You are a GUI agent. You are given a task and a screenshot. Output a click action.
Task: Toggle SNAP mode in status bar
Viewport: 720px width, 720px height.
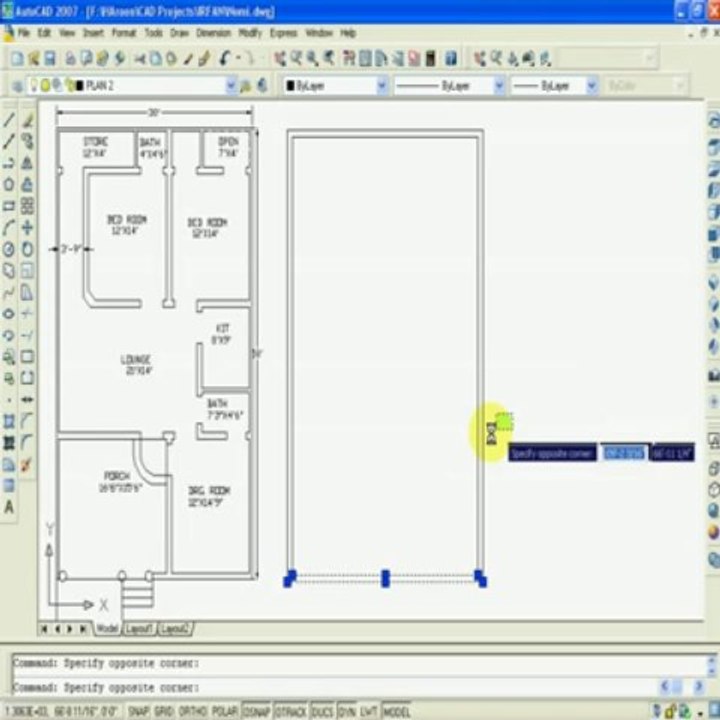pyautogui.click(x=138, y=712)
